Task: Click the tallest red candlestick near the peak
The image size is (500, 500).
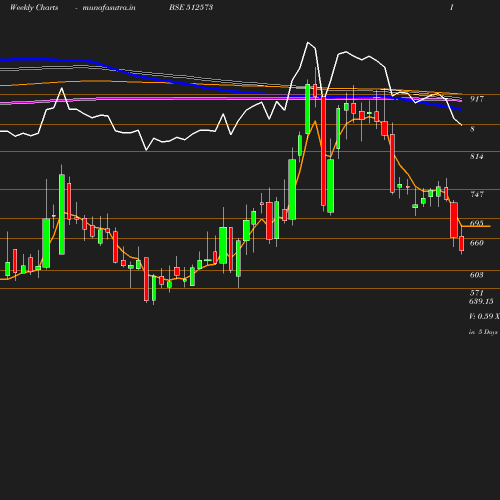Action: tap(323, 151)
